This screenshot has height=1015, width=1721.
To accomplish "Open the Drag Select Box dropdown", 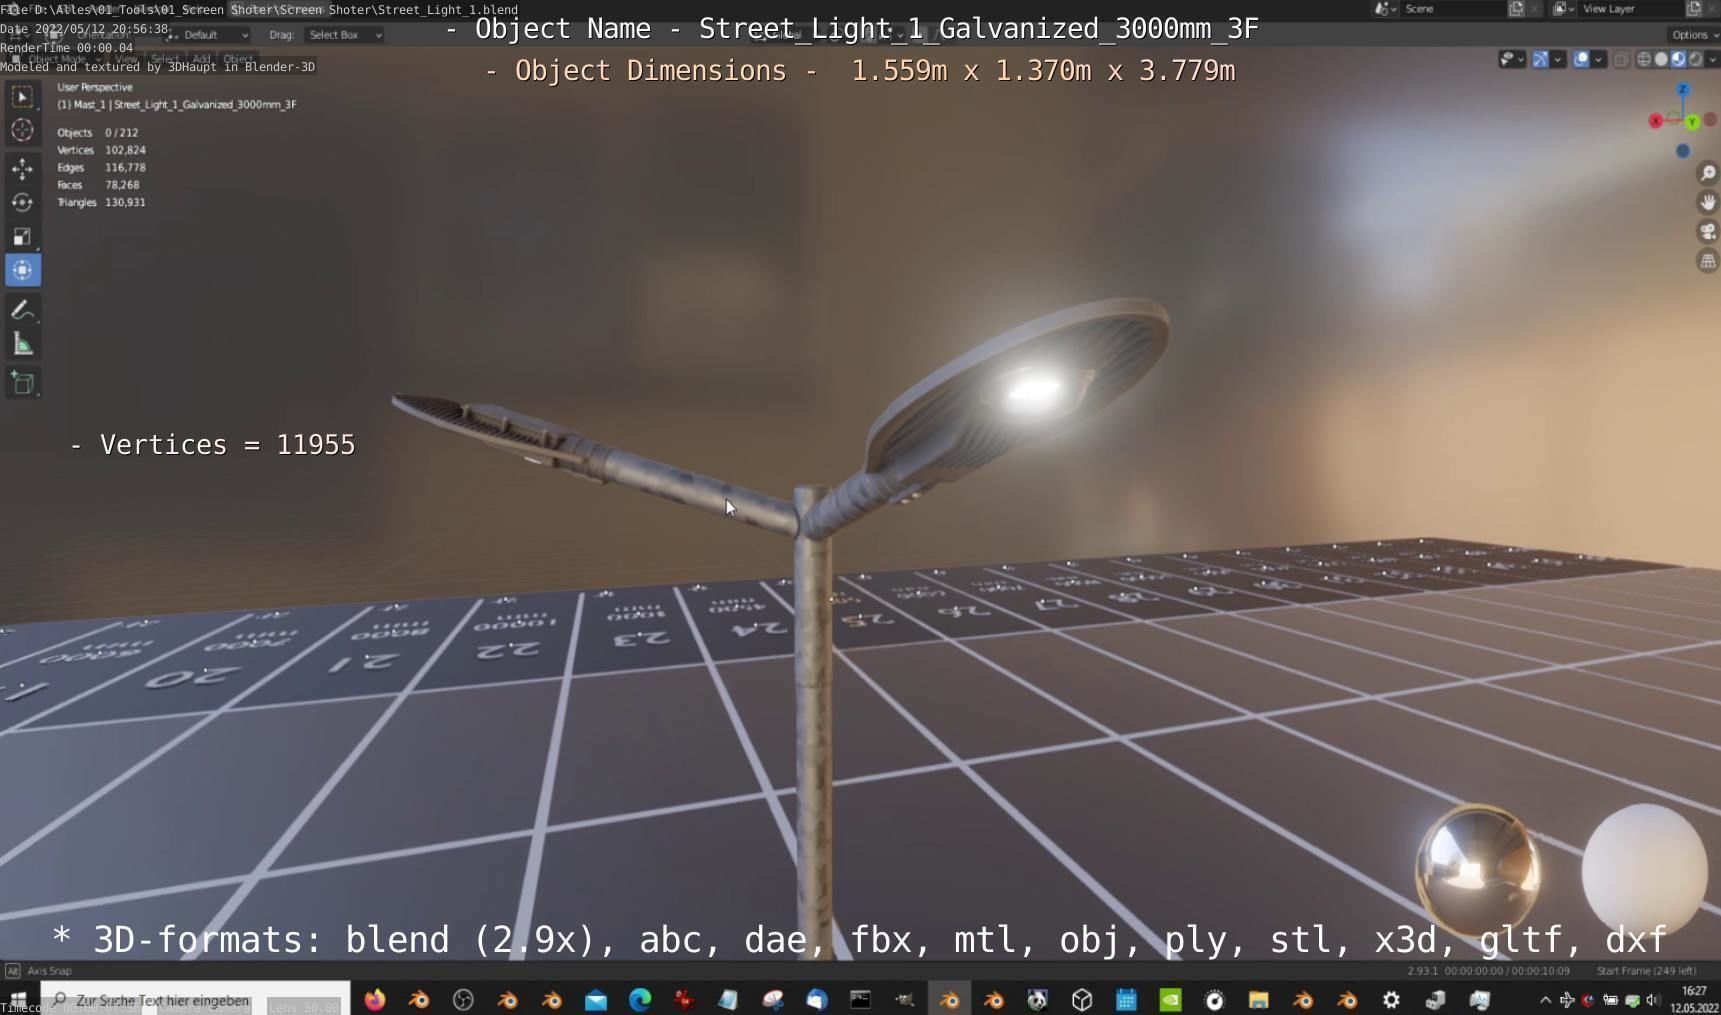I will click(344, 35).
